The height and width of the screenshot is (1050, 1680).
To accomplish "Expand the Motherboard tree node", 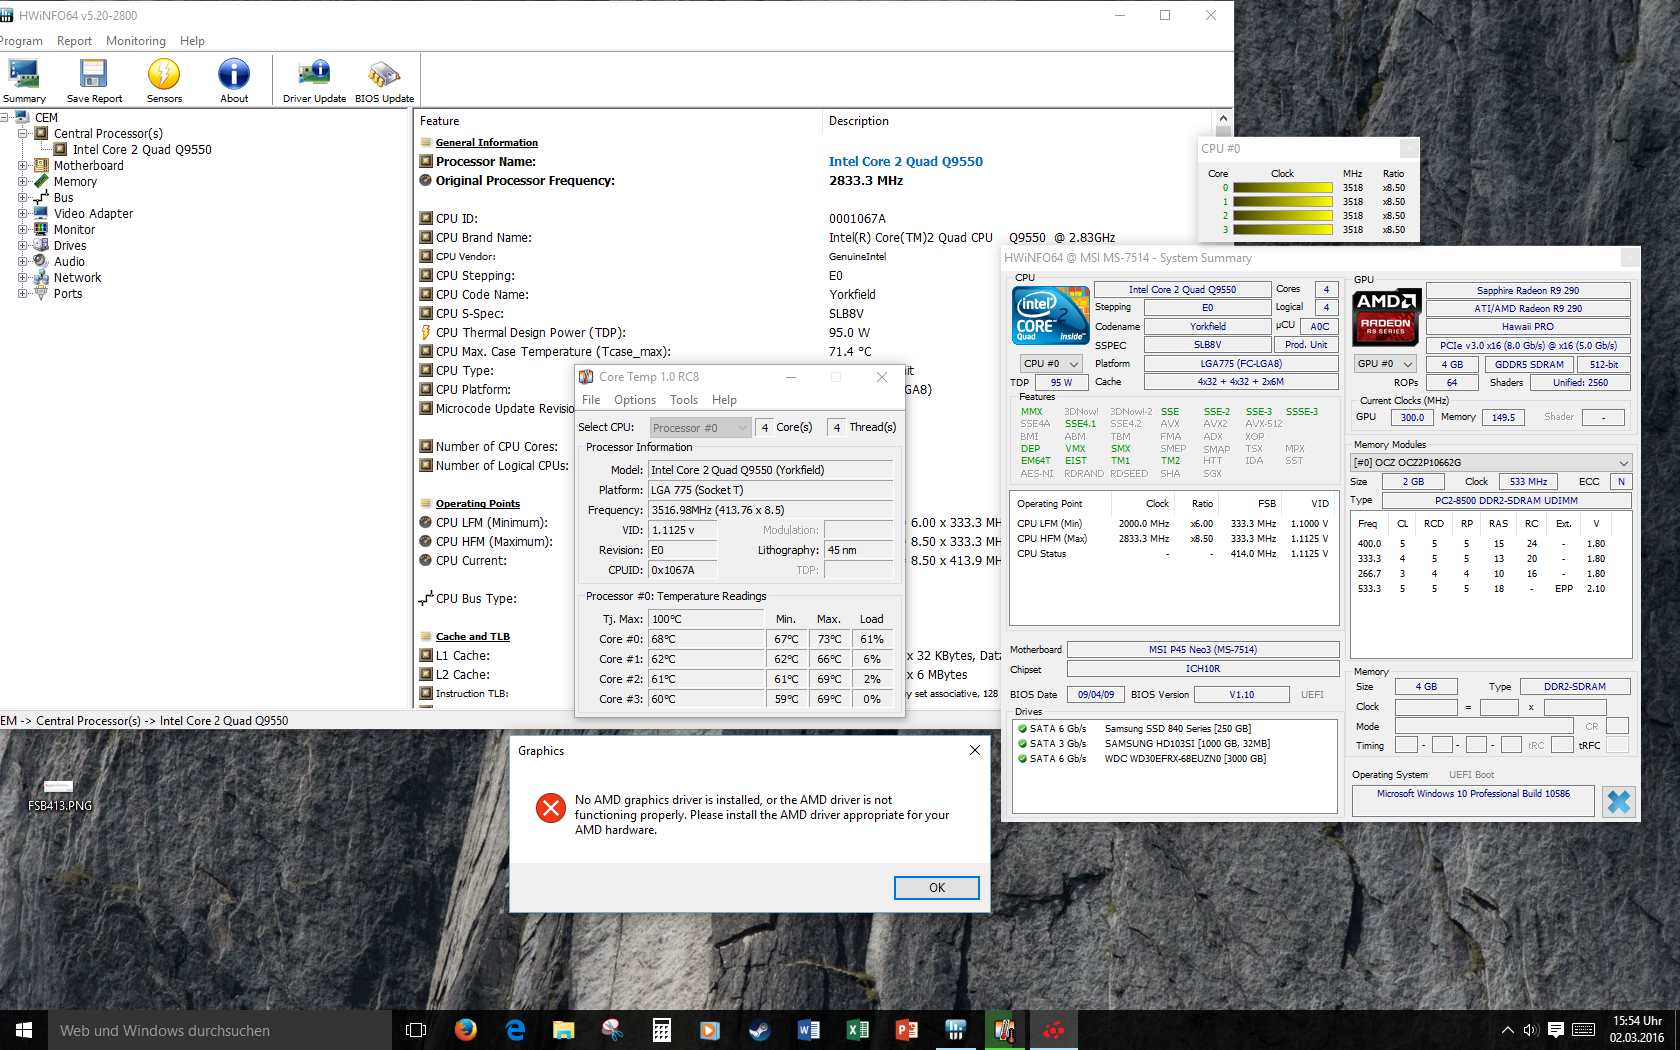I will 22,165.
